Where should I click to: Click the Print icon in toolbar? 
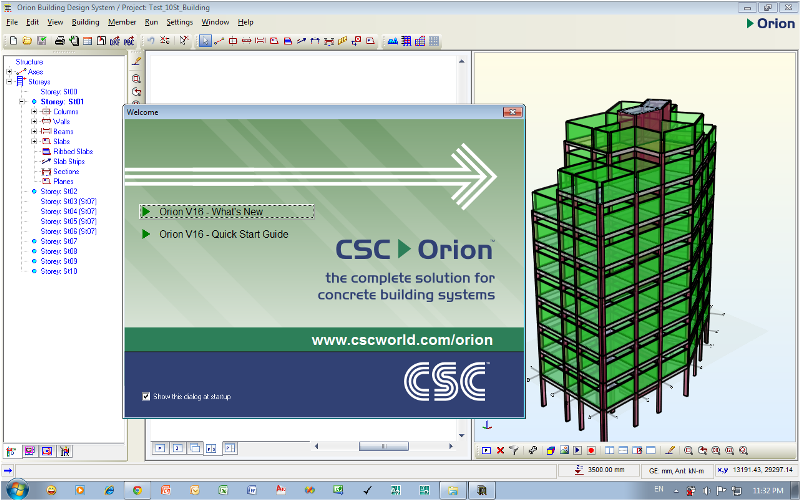click(x=60, y=41)
